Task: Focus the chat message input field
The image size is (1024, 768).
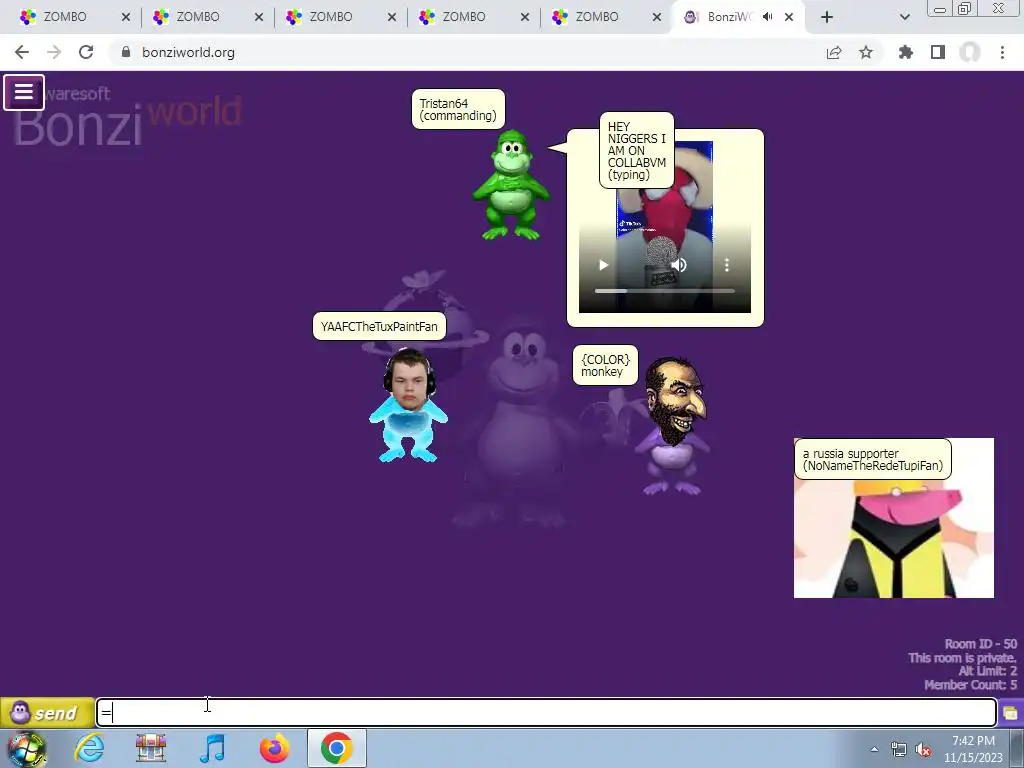Action: [x=547, y=712]
